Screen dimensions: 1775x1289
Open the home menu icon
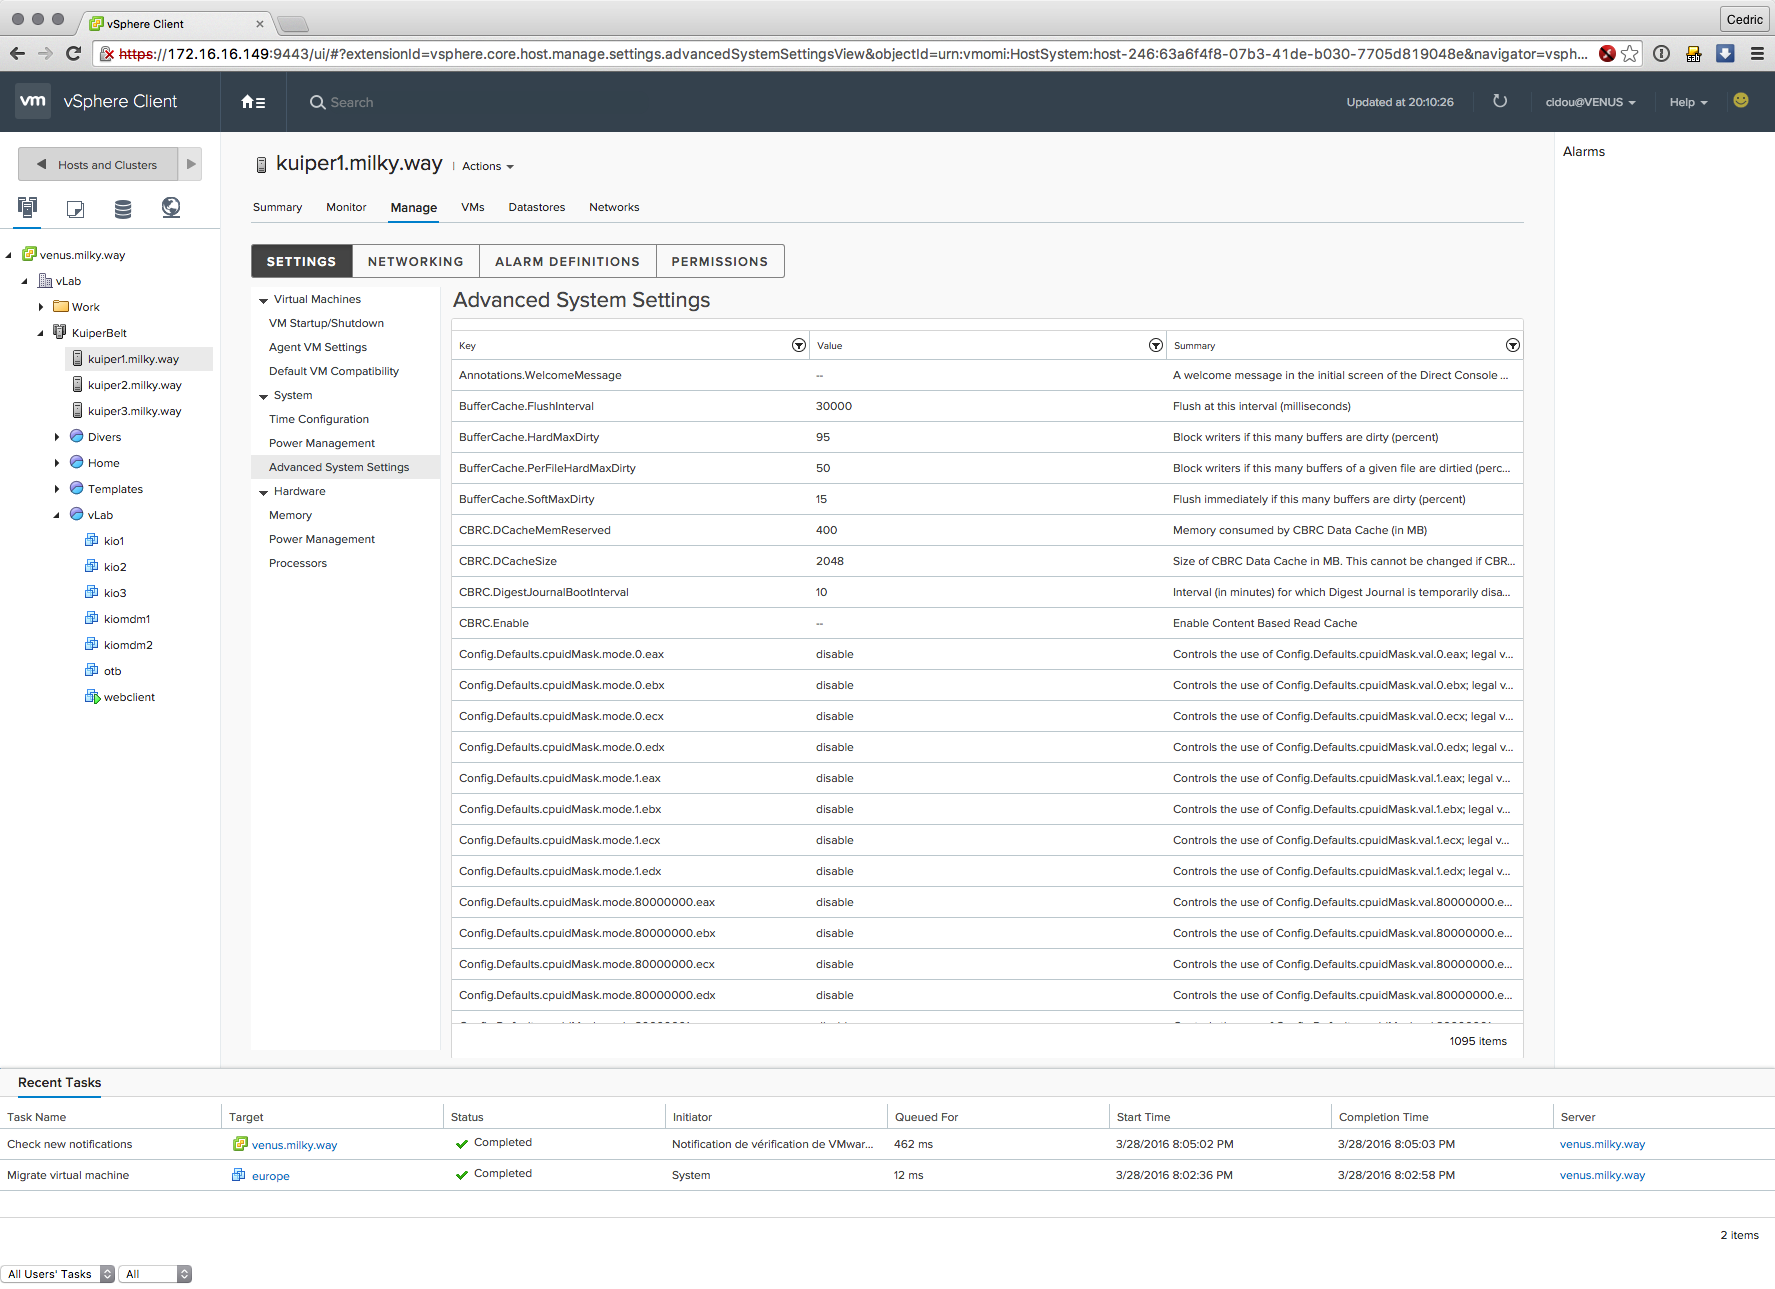[x=253, y=102]
